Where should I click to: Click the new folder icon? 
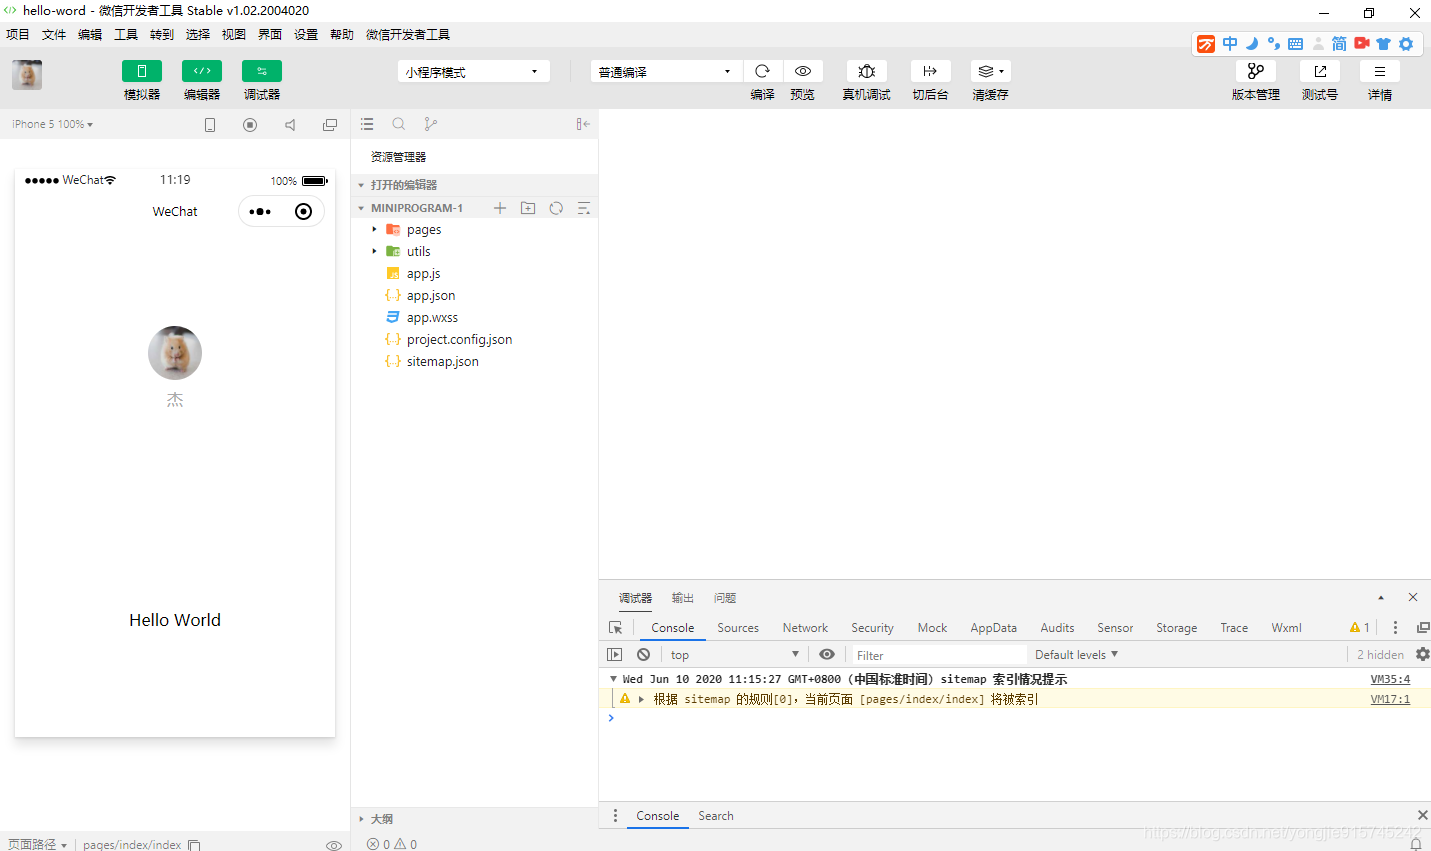coord(528,208)
